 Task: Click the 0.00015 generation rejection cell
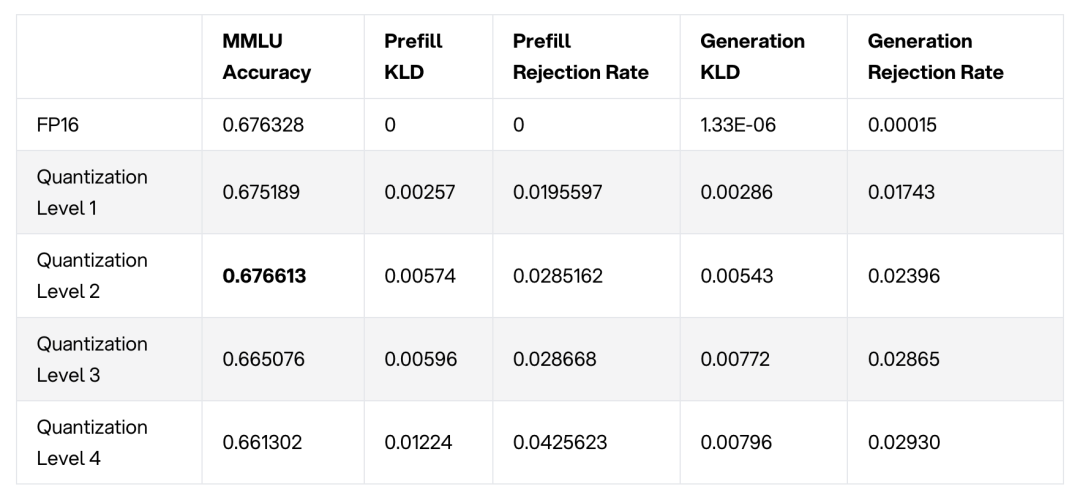pos(901,128)
